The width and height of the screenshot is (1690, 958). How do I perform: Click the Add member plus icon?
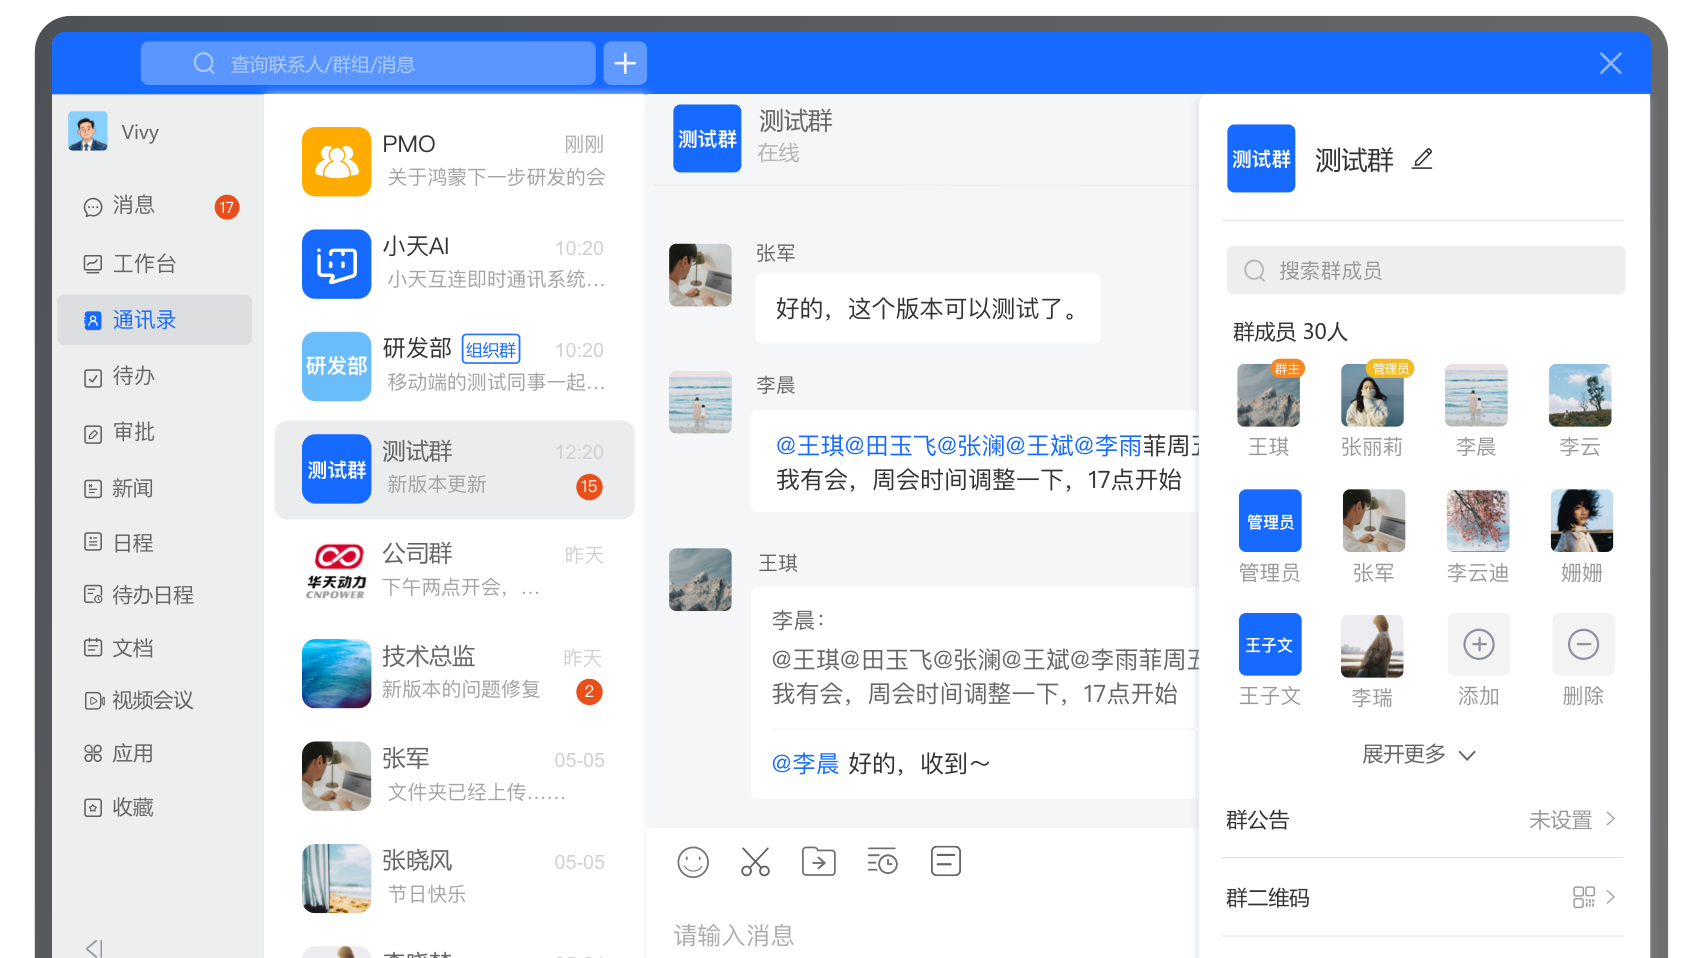tap(1479, 644)
